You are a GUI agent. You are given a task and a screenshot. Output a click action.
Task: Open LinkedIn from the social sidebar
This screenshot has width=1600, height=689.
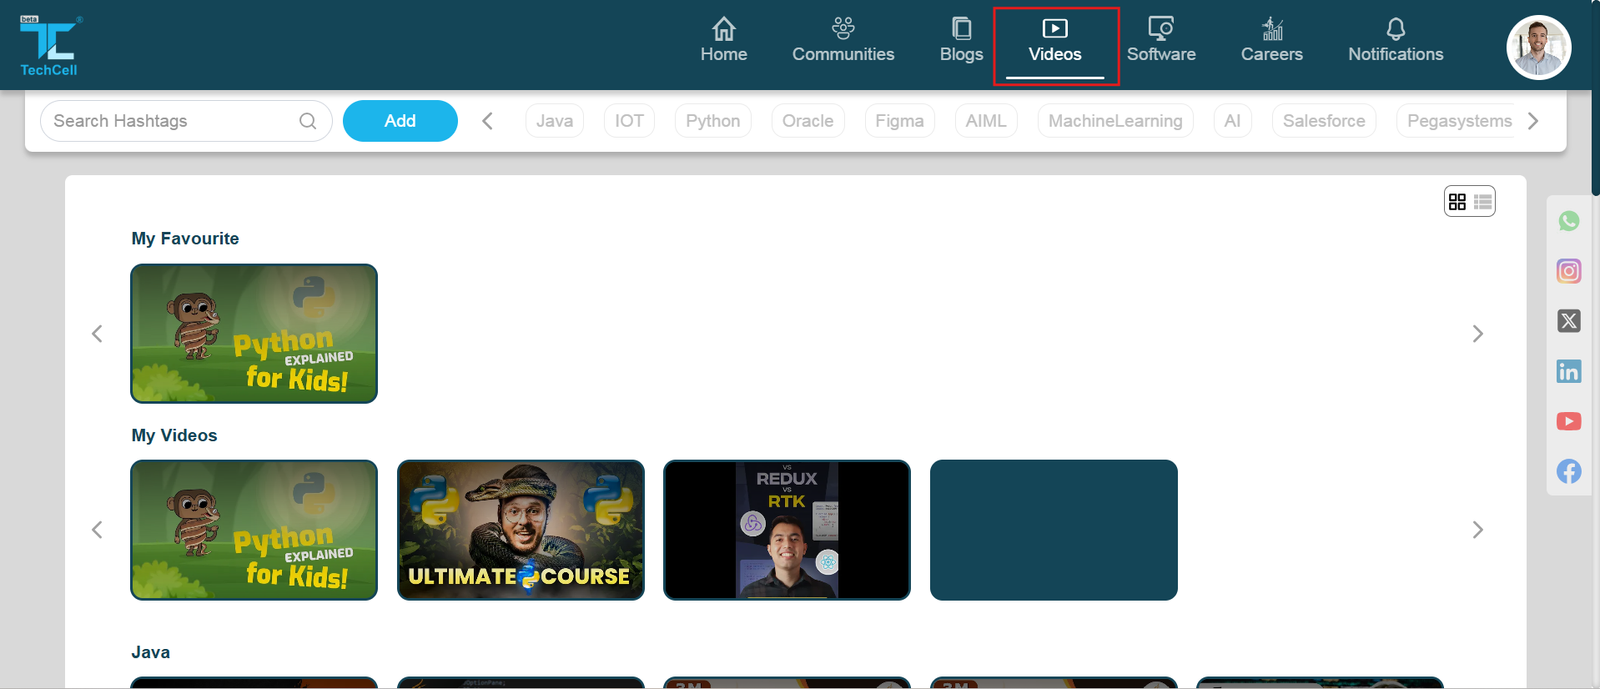(x=1568, y=371)
